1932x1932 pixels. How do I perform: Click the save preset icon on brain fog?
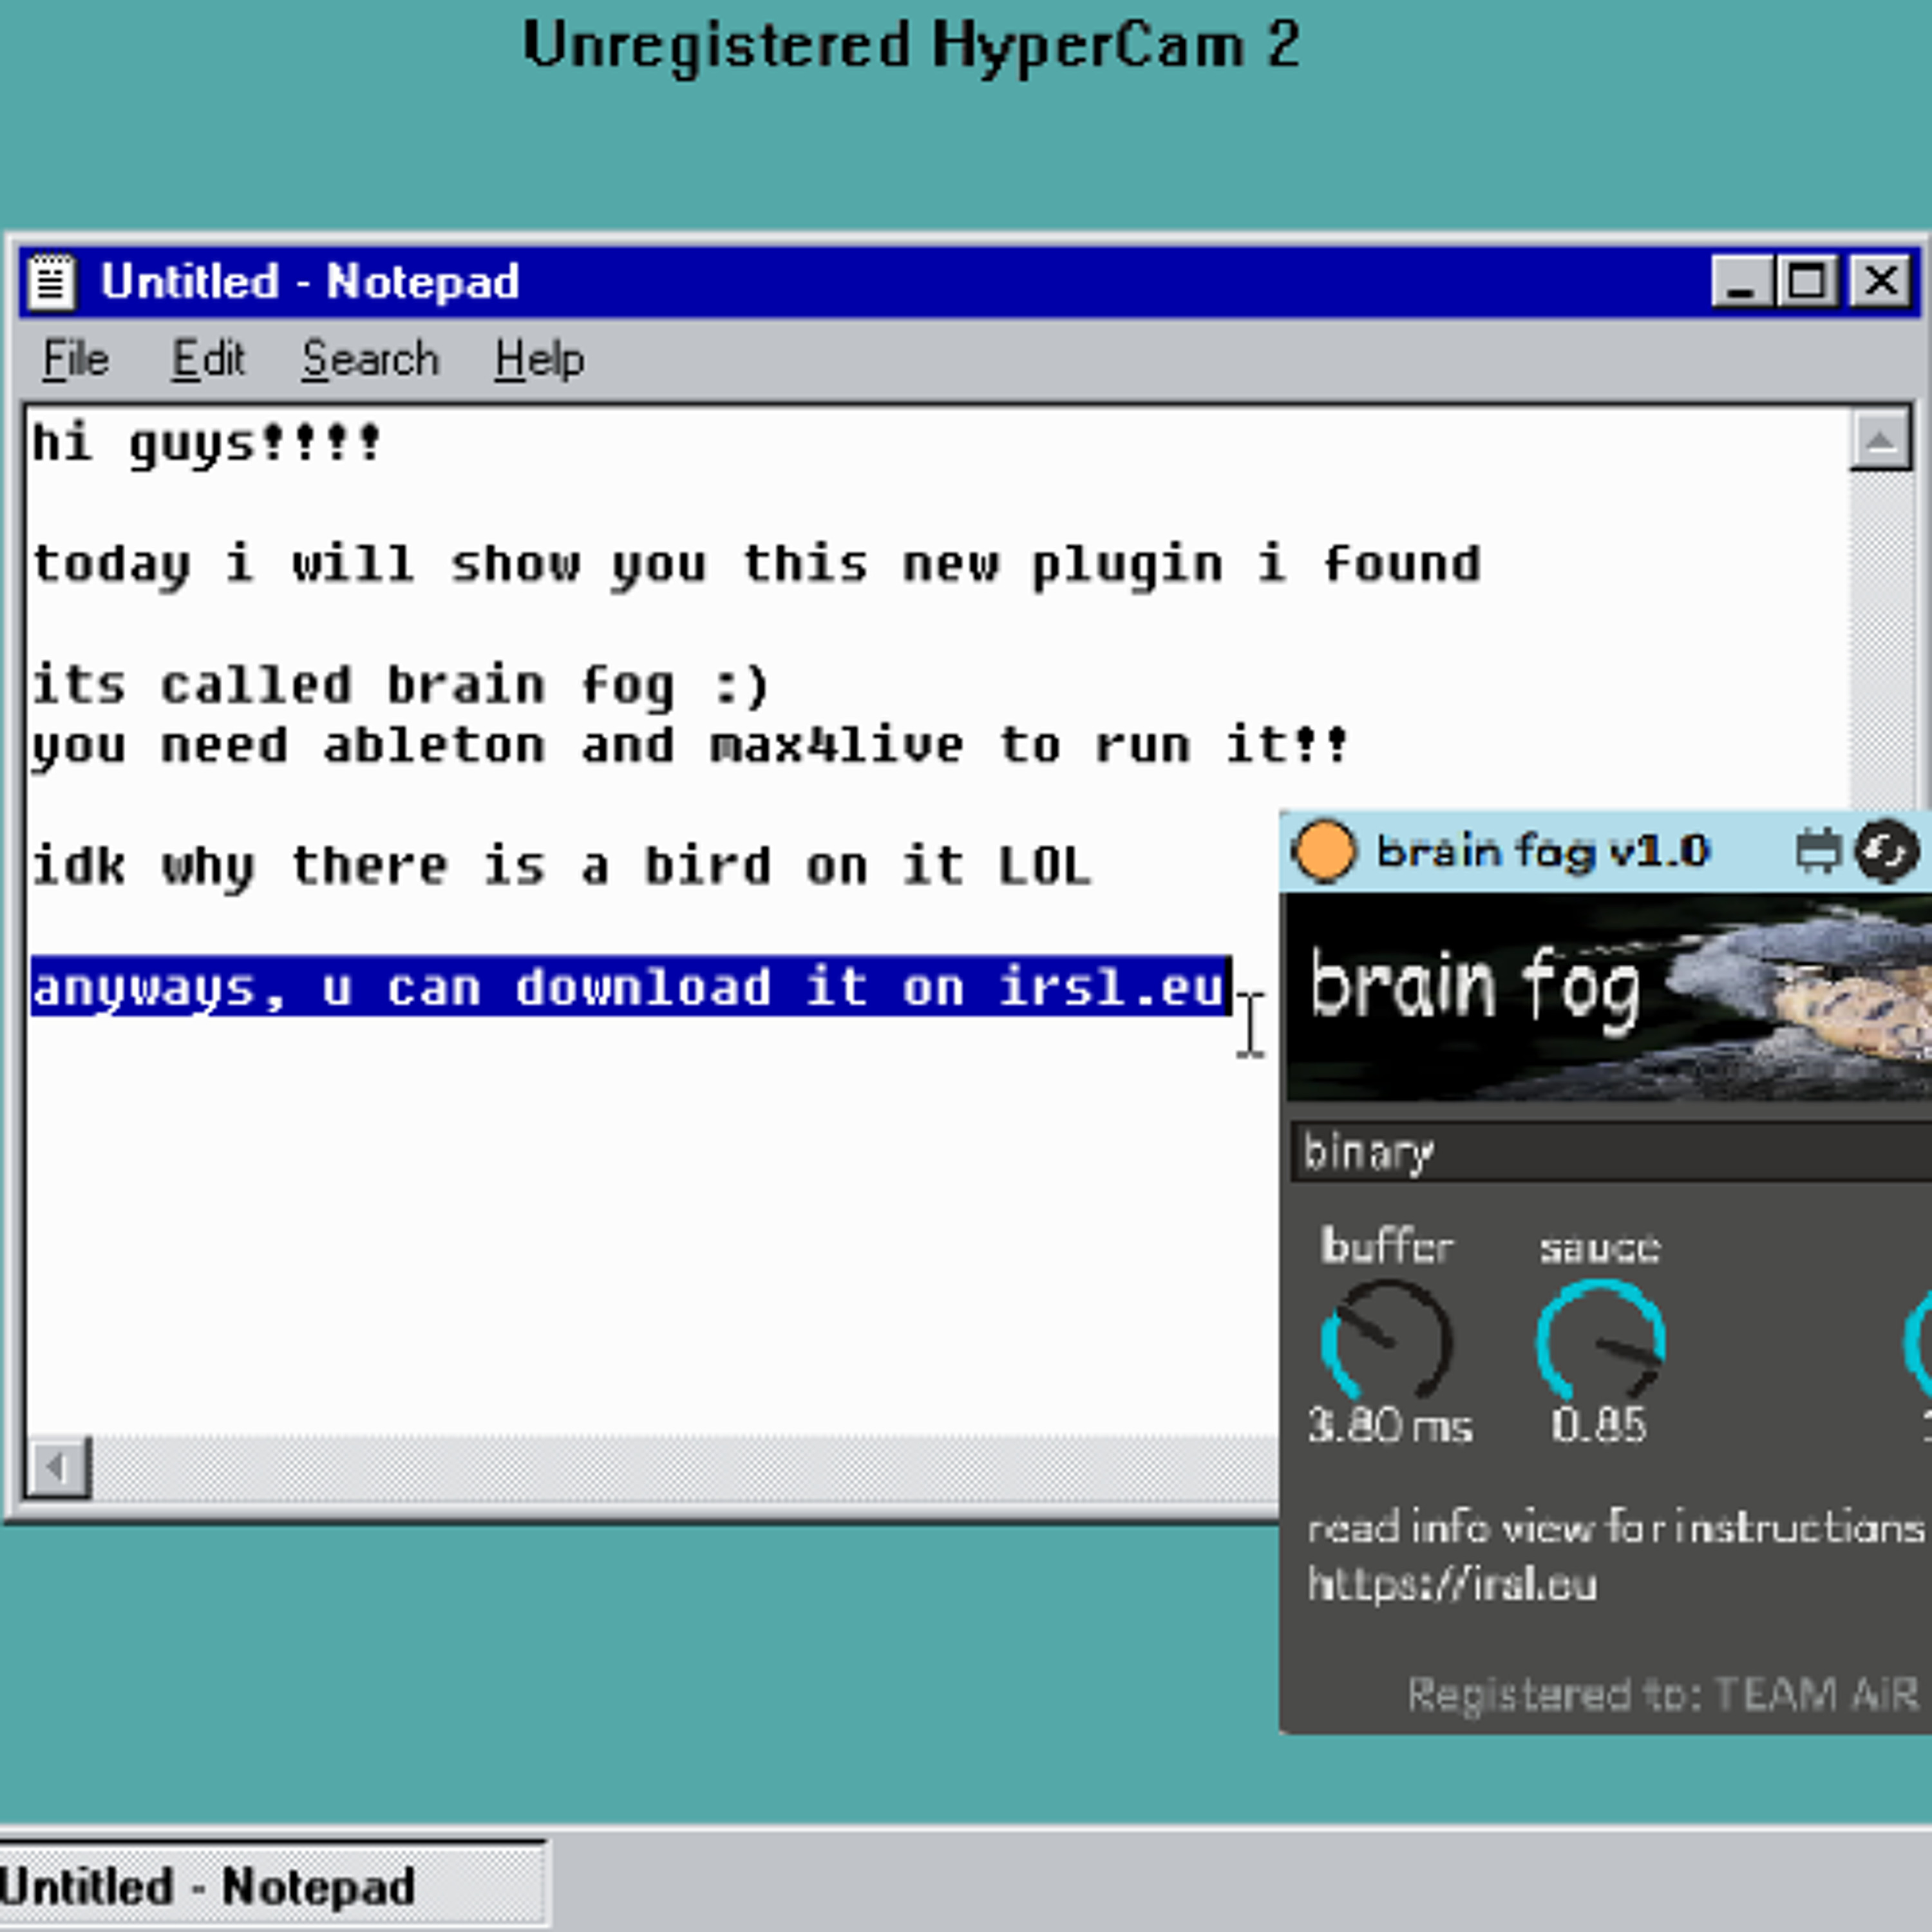tap(1817, 852)
